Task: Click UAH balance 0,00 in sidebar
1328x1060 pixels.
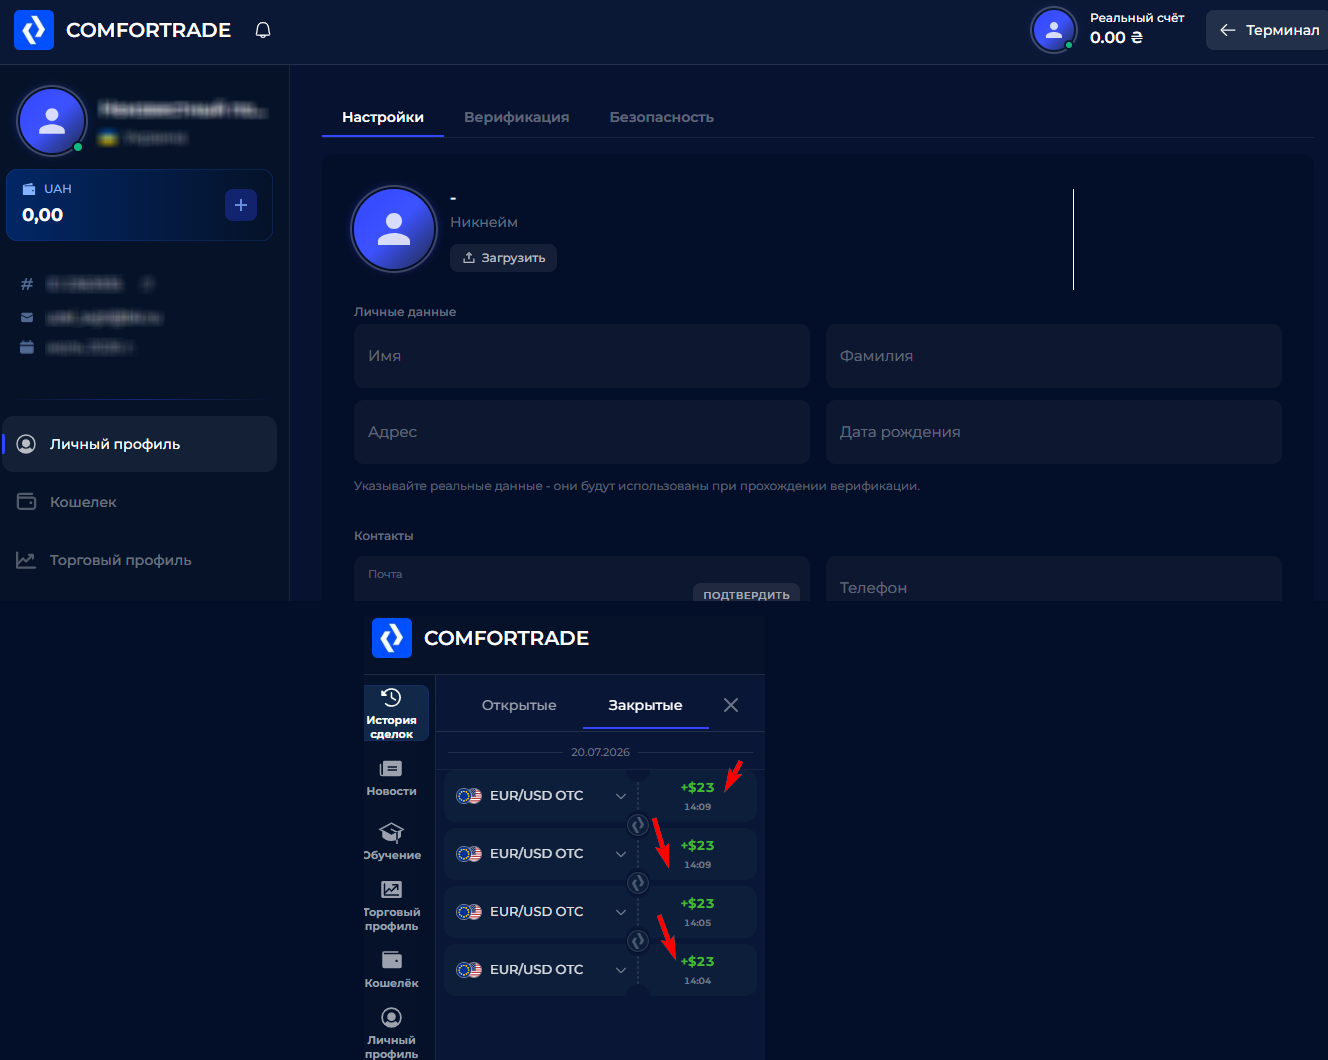Action: (x=43, y=215)
